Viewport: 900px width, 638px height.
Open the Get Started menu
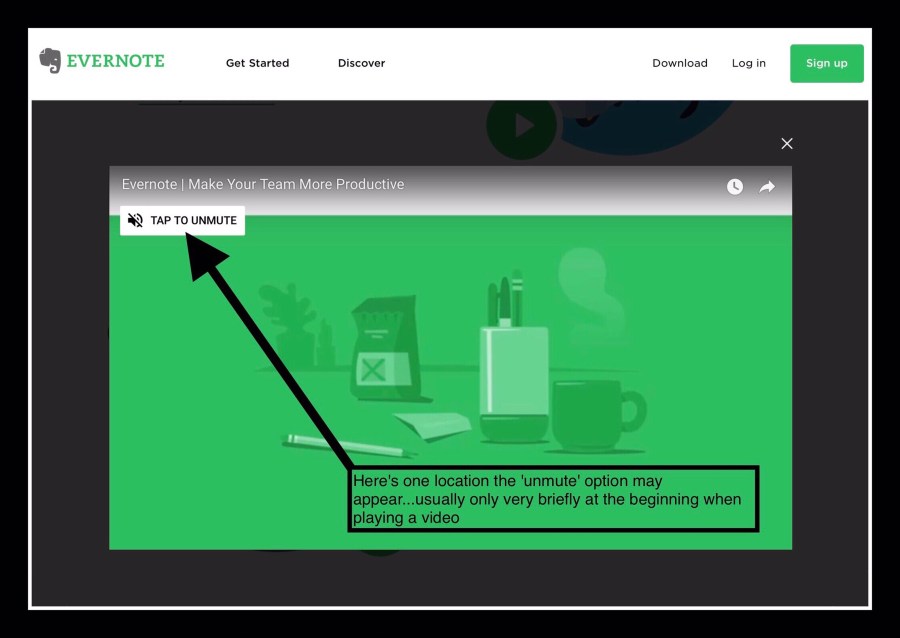(257, 63)
